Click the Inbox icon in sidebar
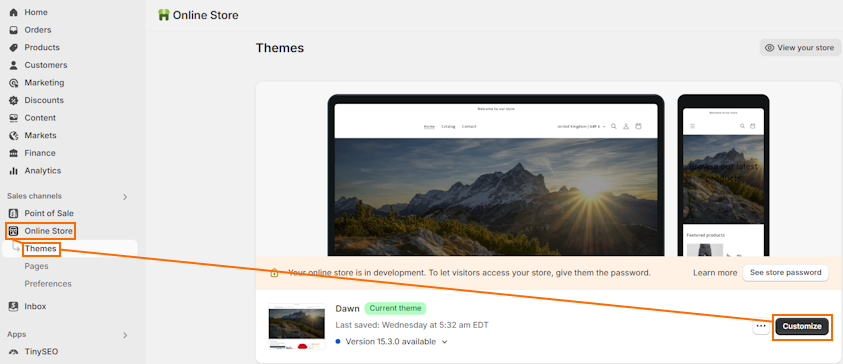The width and height of the screenshot is (843, 364). click(14, 306)
